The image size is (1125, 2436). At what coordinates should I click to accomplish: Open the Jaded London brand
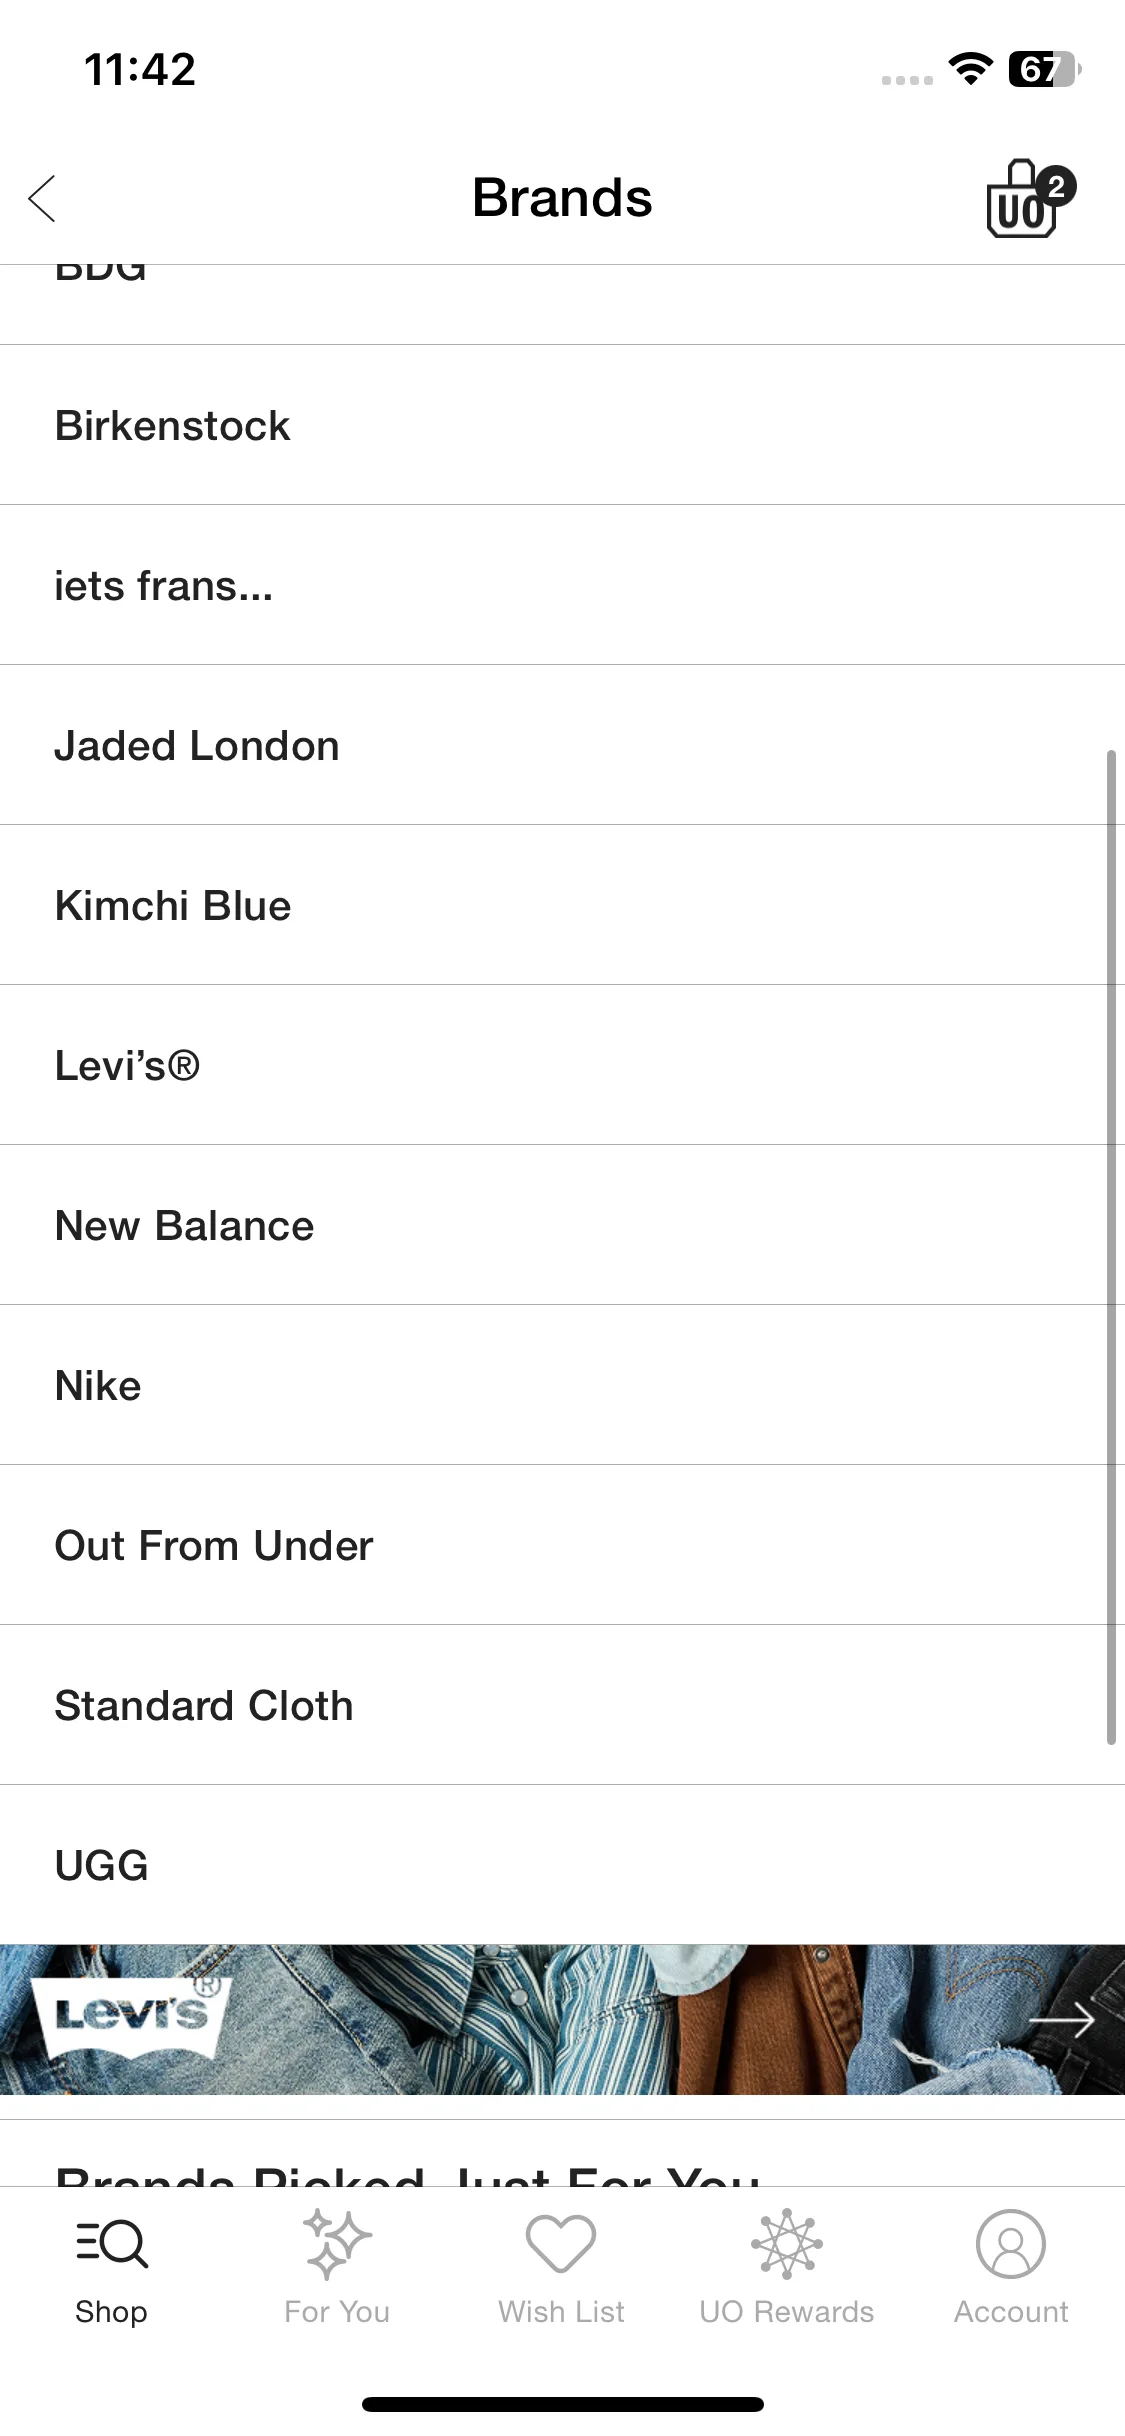tap(562, 745)
